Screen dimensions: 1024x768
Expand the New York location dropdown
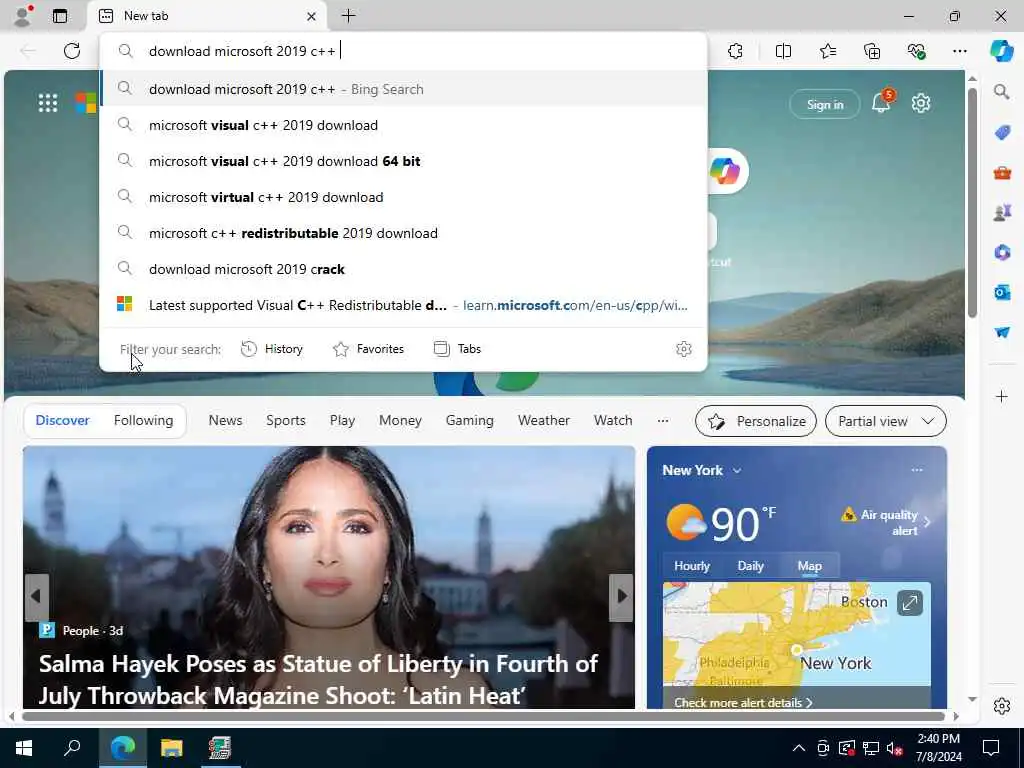click(737, 470)
